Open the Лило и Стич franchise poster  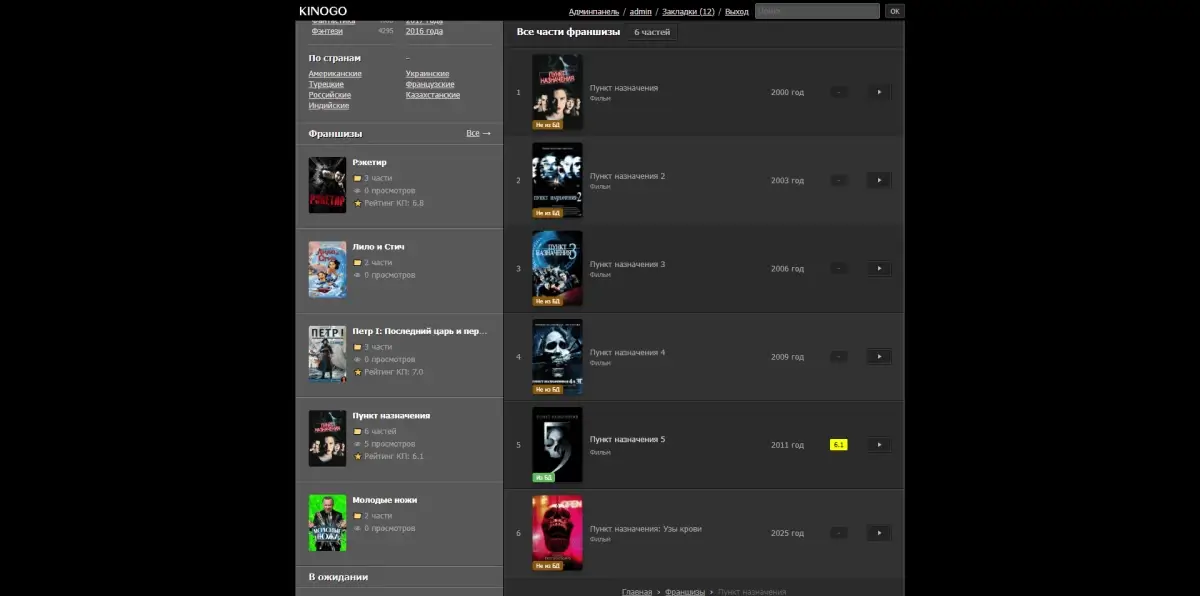[x=327, y=269]
